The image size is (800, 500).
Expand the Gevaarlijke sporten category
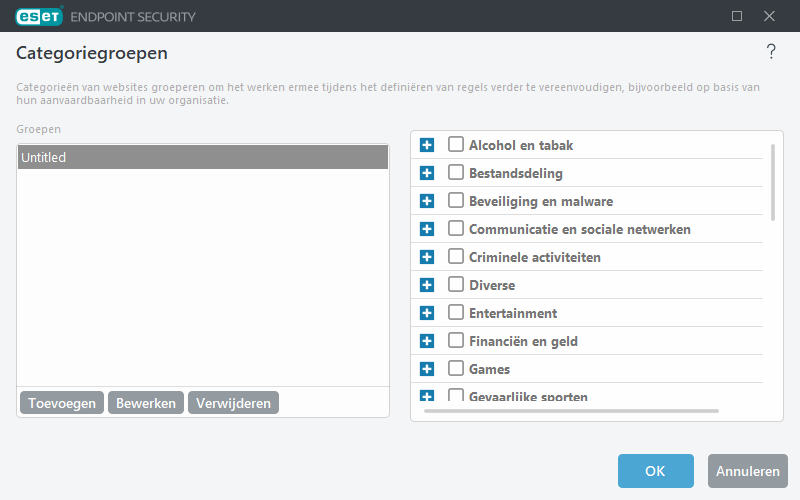[427, 395]
